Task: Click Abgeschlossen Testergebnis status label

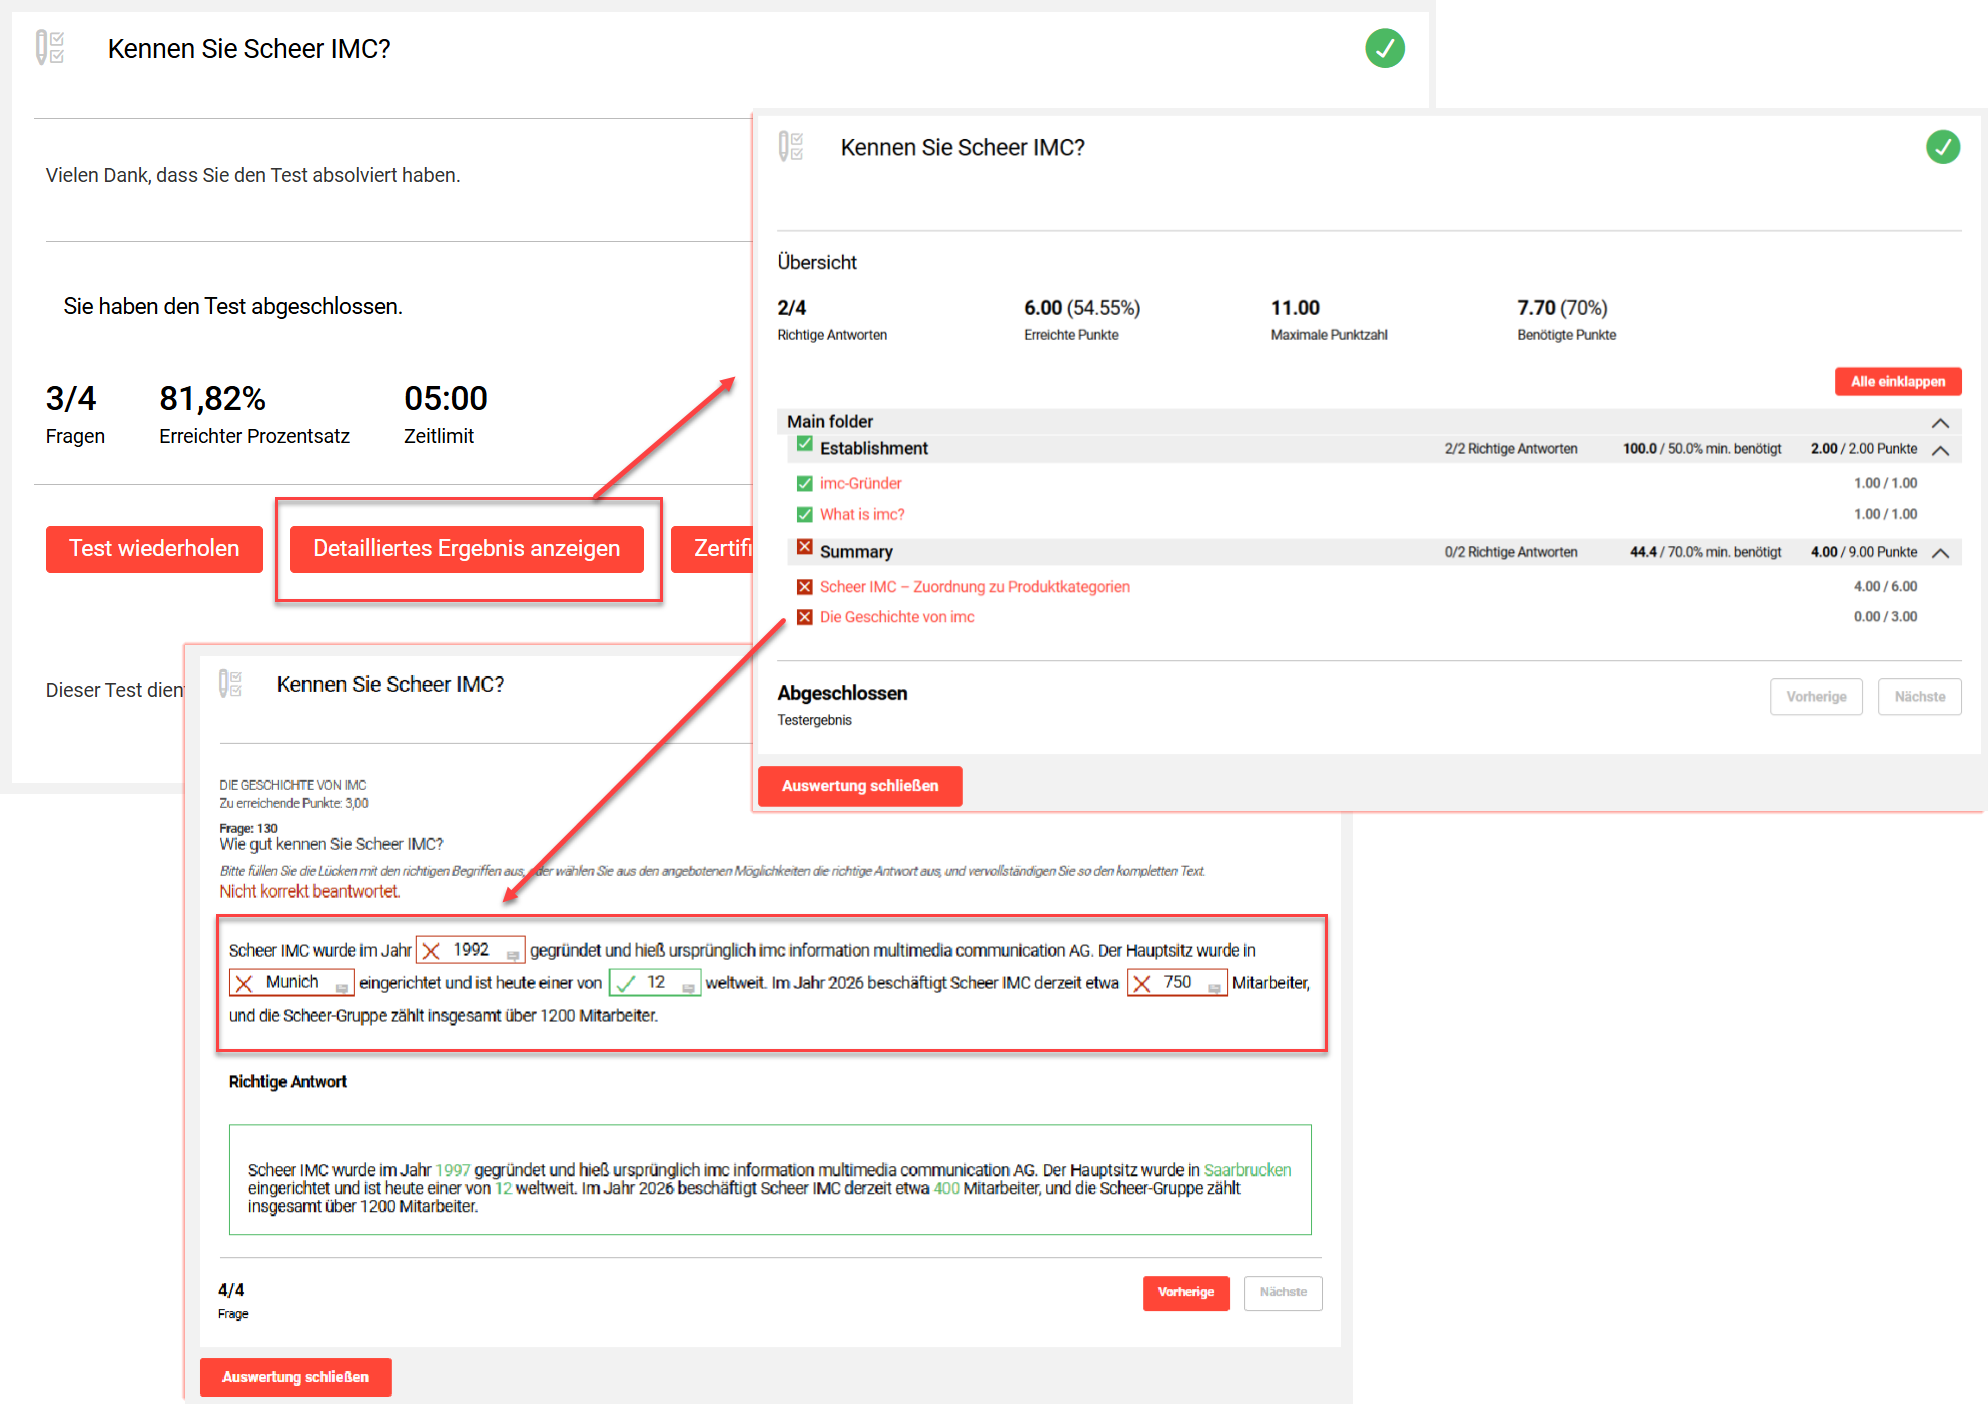Action: tap(842, 705)
